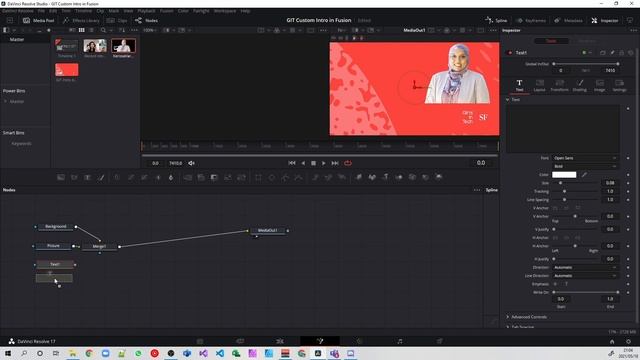The image size is (640, 360).
Task: Open the Playback menu
Action: point(146,11)
